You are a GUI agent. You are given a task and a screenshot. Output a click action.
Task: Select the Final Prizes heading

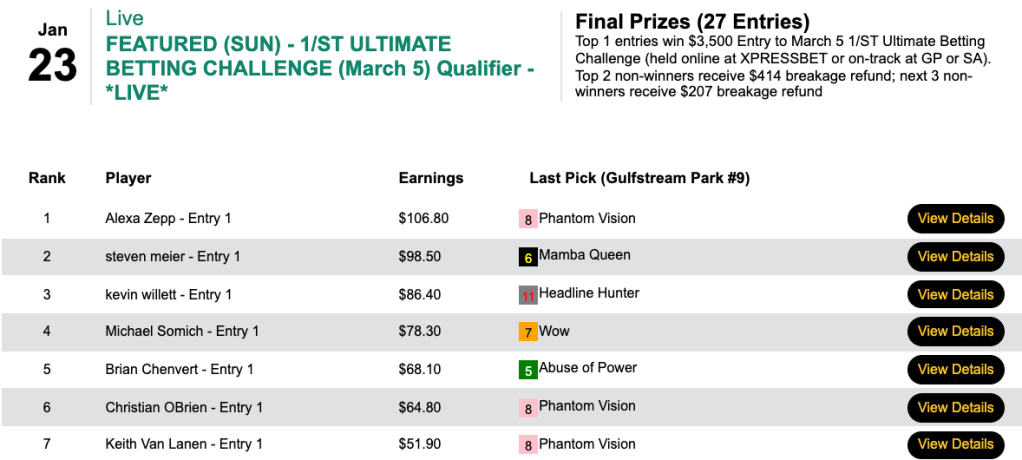point(692,21)
